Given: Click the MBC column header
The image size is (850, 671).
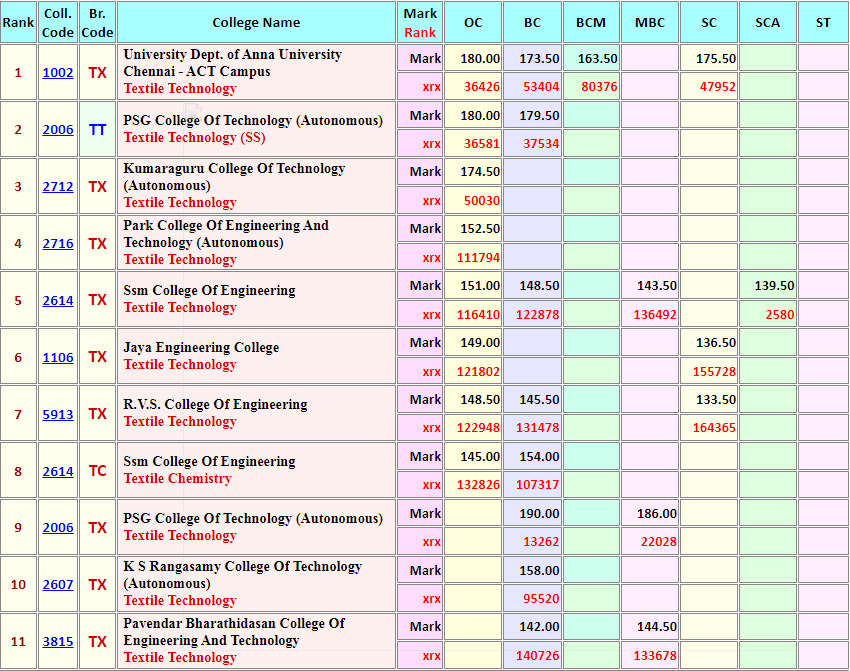Looking at the screenshot, I should pos(650,22).
